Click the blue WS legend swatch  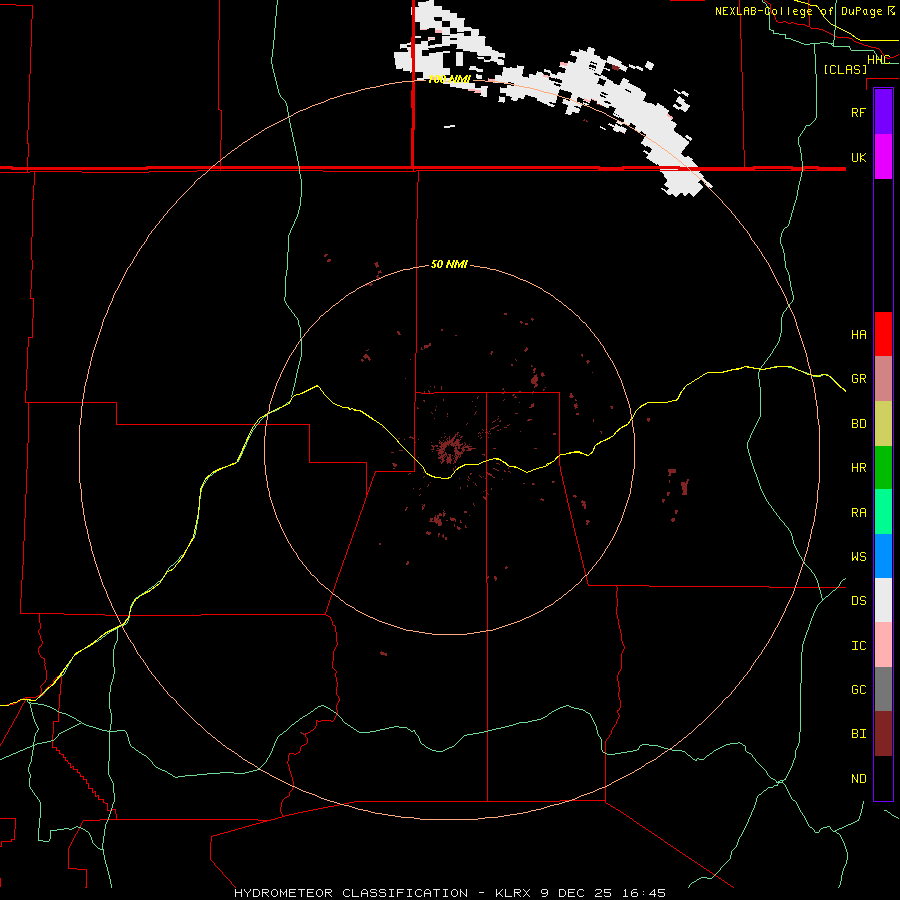pos(883,556)
